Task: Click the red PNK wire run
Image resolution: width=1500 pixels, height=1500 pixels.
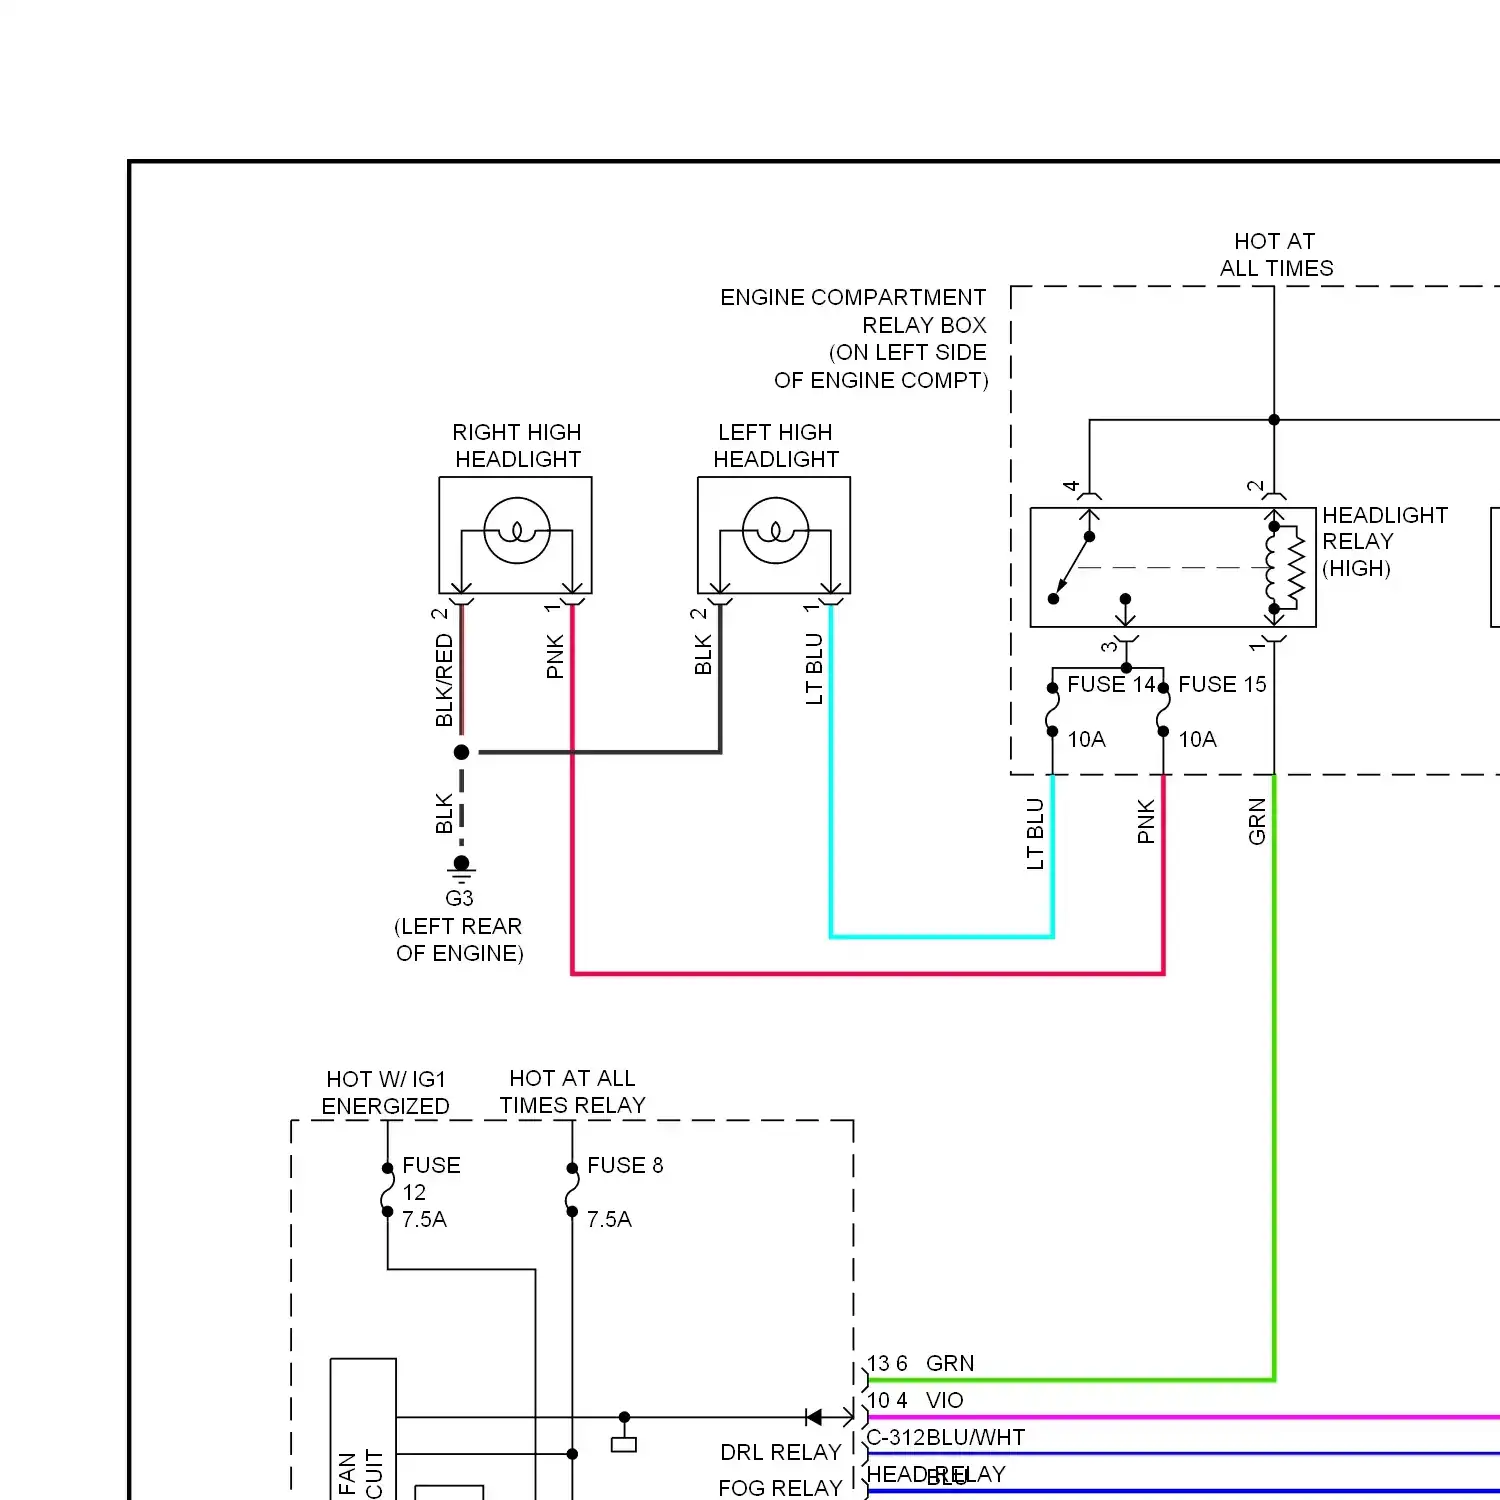Action: coord(868,973)
